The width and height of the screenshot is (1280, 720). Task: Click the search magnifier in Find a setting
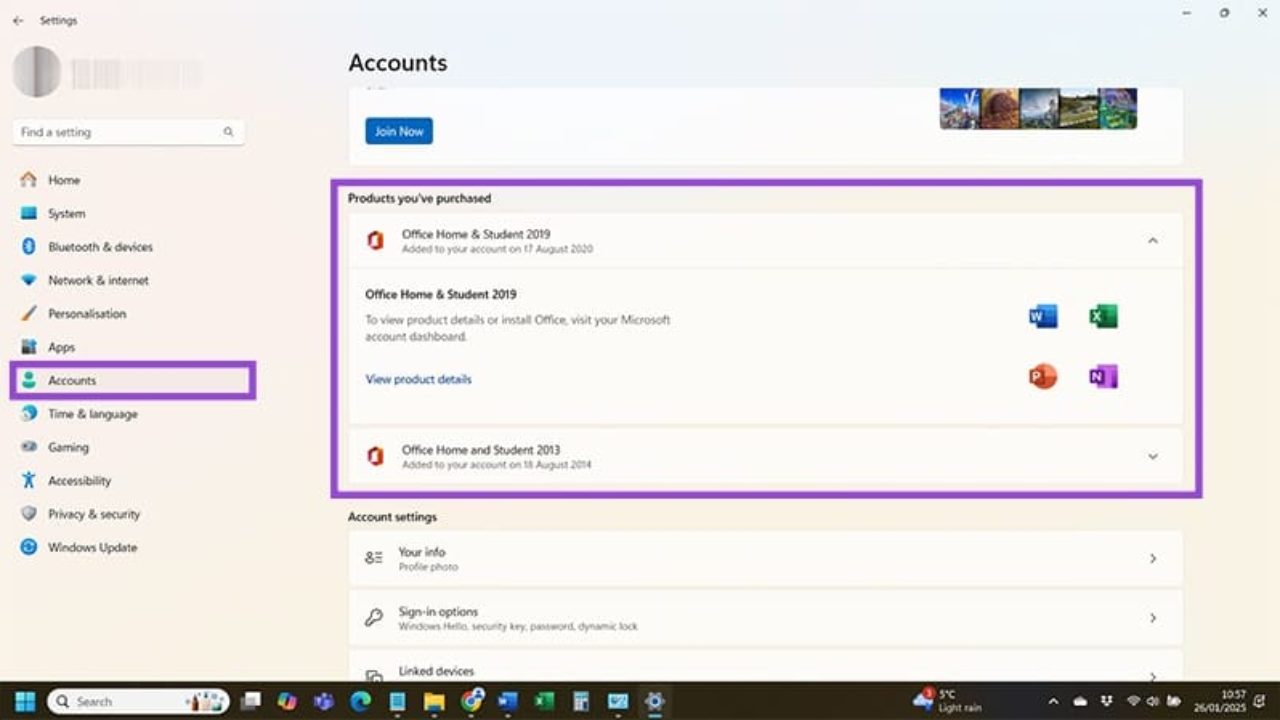tap(228, 132)
